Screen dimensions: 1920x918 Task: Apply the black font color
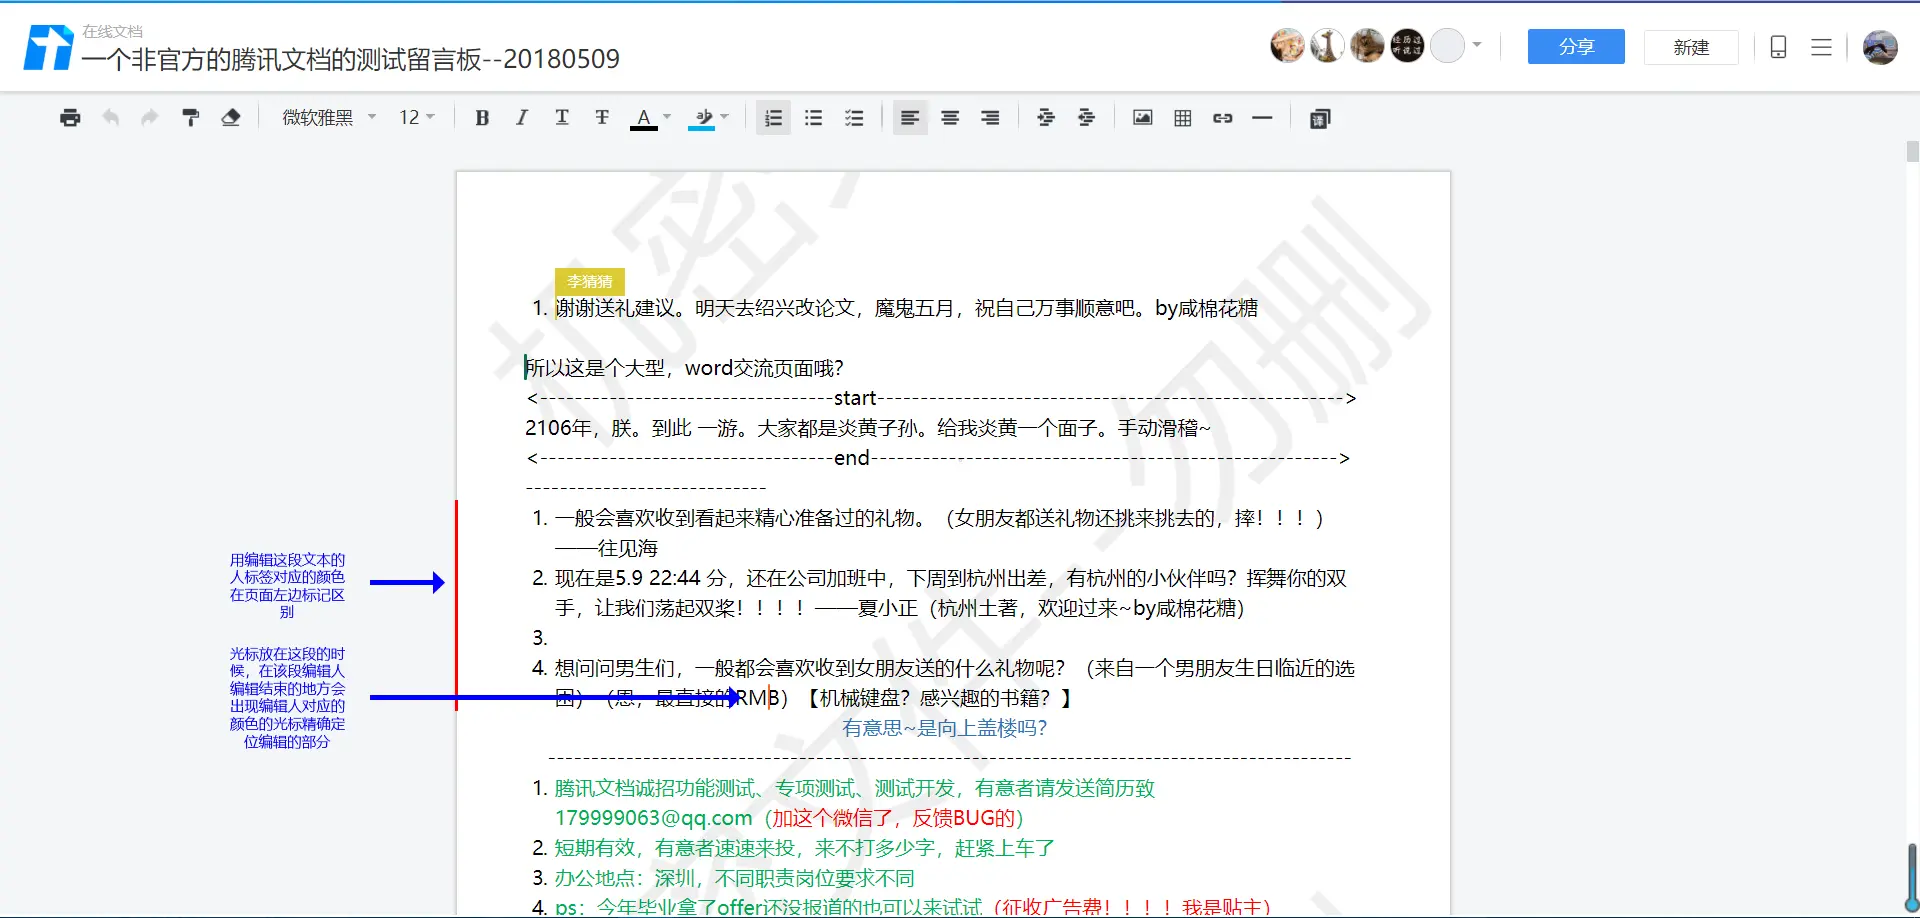click(x=644, y=119)
